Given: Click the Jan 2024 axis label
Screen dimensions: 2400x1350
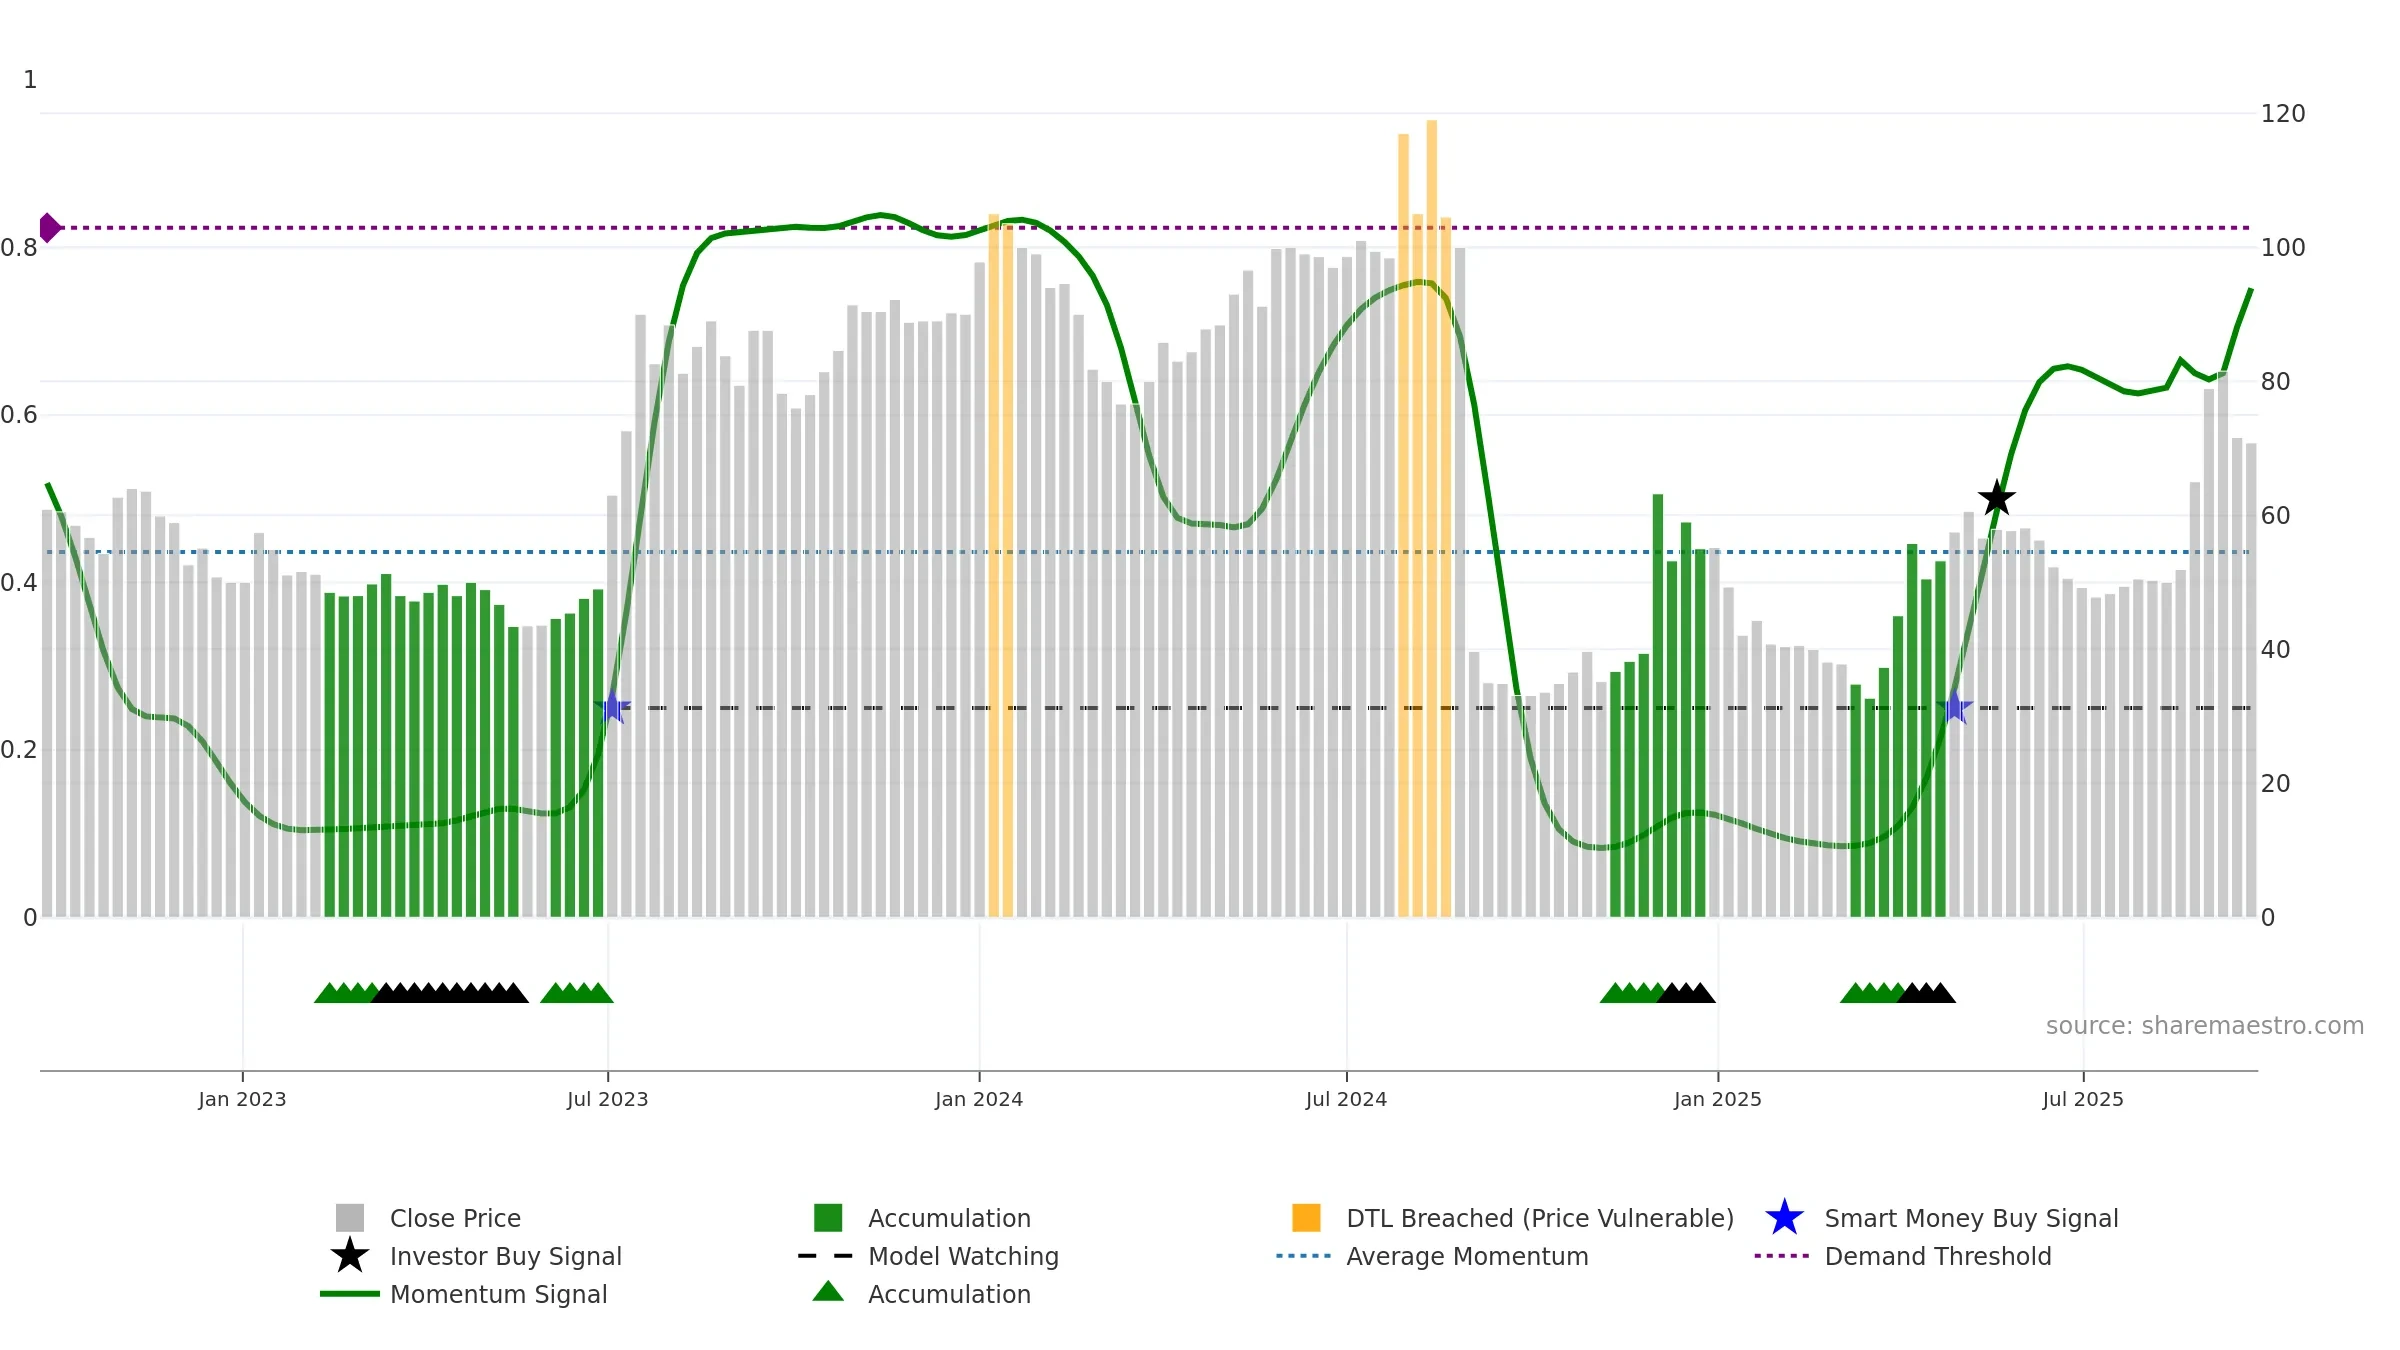Looking at the screenshot, I should coord(979,1100).
